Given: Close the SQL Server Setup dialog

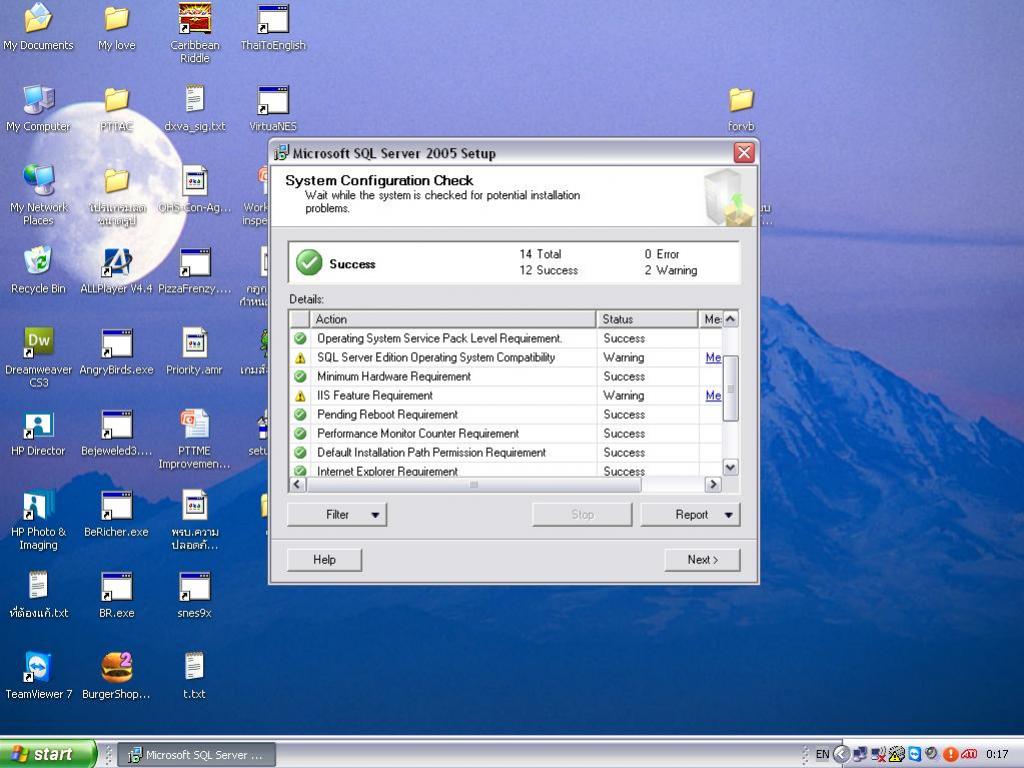Looking at the screenshot, I should (744, 153).
